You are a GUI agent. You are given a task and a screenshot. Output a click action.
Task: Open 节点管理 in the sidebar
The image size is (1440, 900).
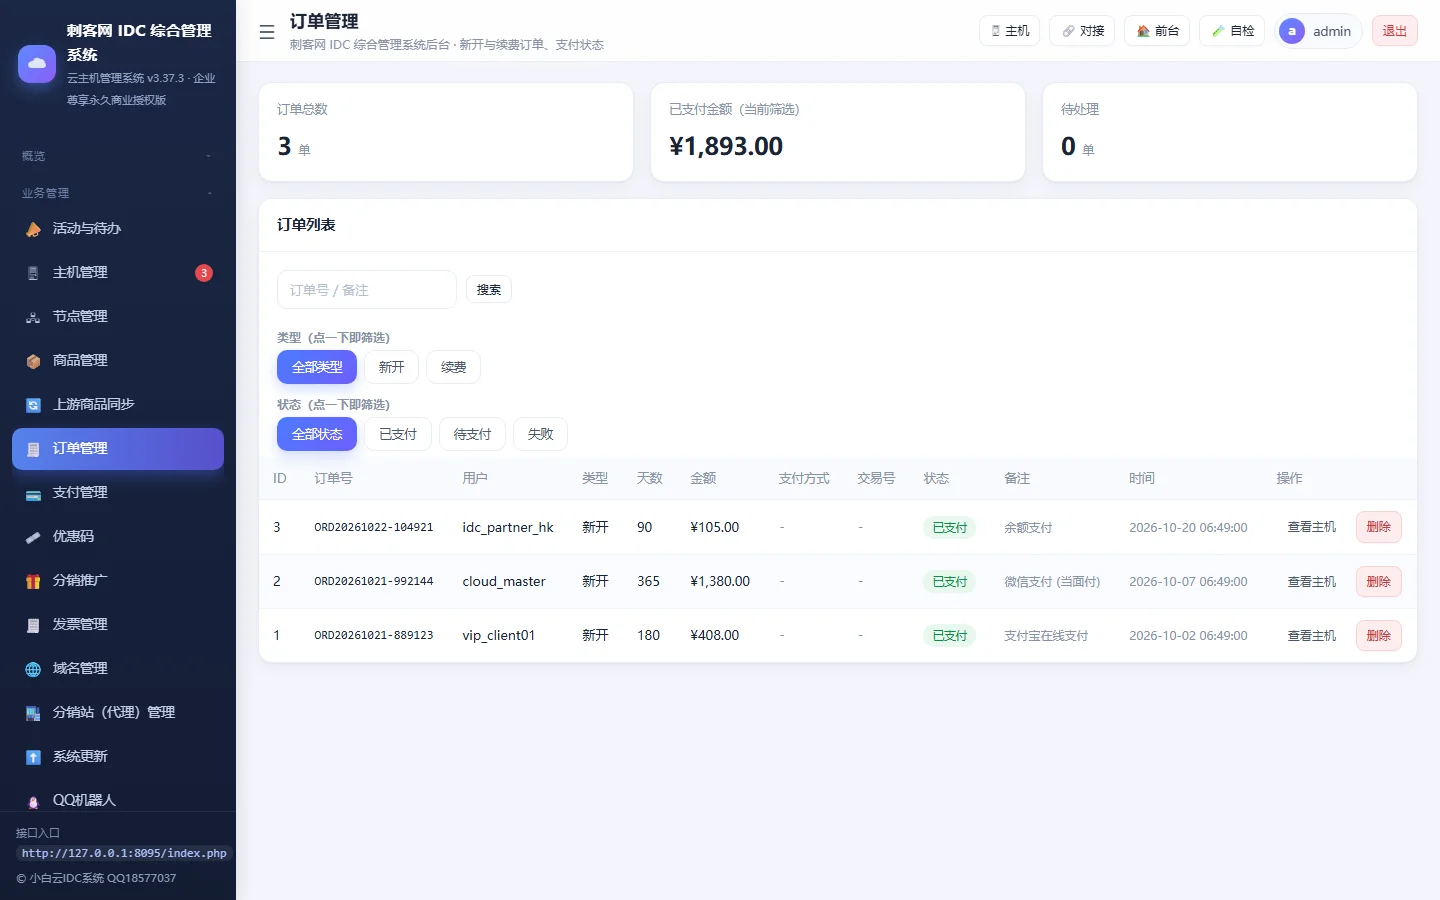click(118, 317)
